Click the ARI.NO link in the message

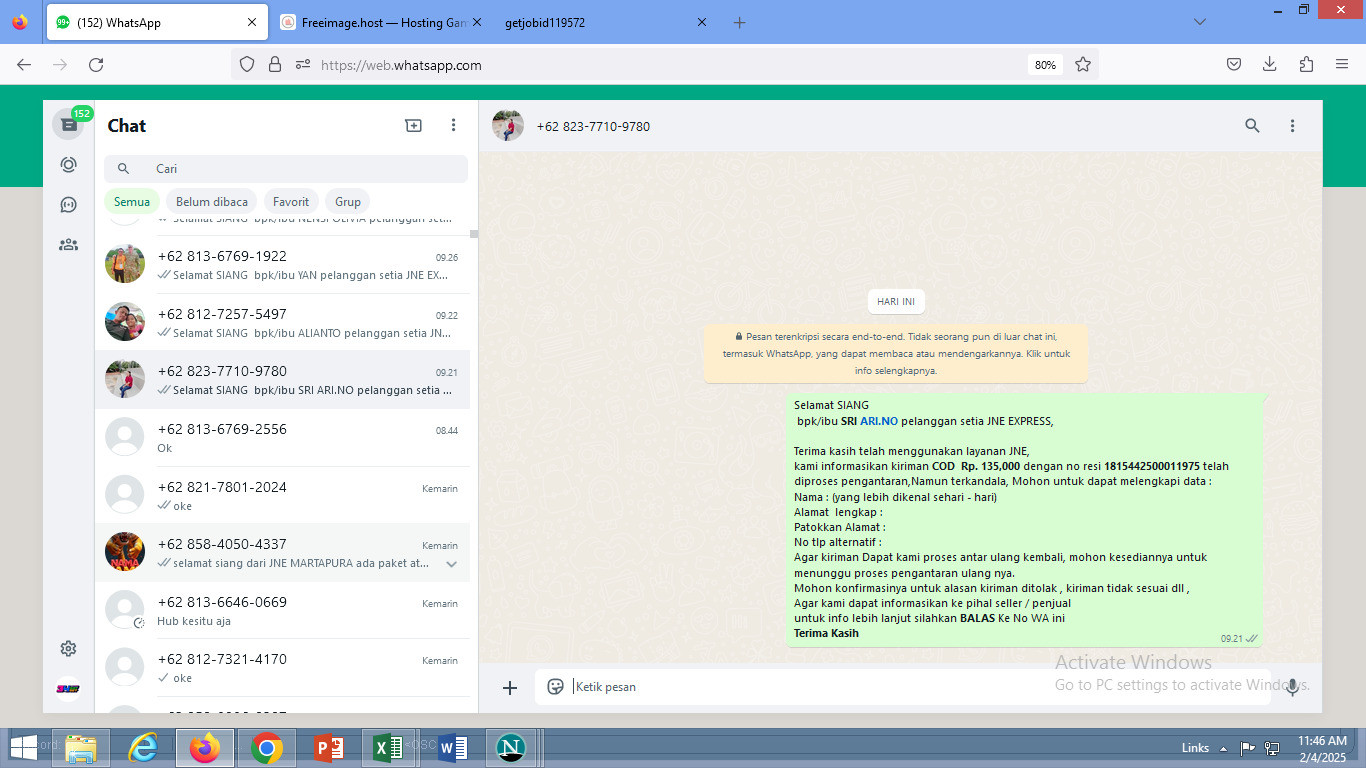tap(879, 421)
